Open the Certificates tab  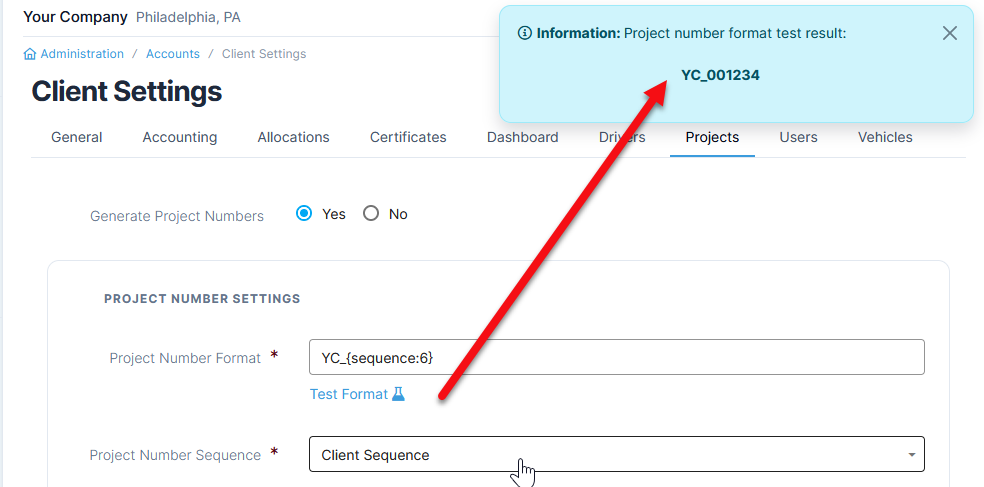pos(408,138)
